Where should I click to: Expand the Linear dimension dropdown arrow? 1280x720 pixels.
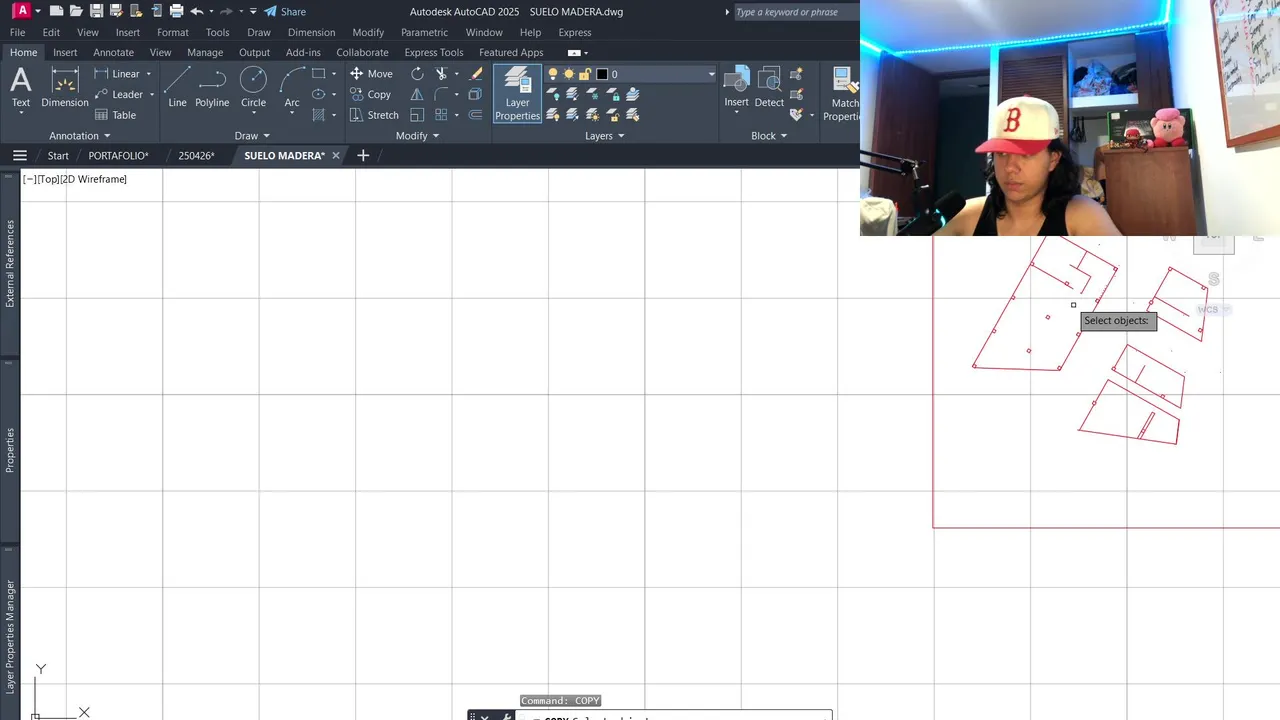pyautogui.click(x=149, y=74)
